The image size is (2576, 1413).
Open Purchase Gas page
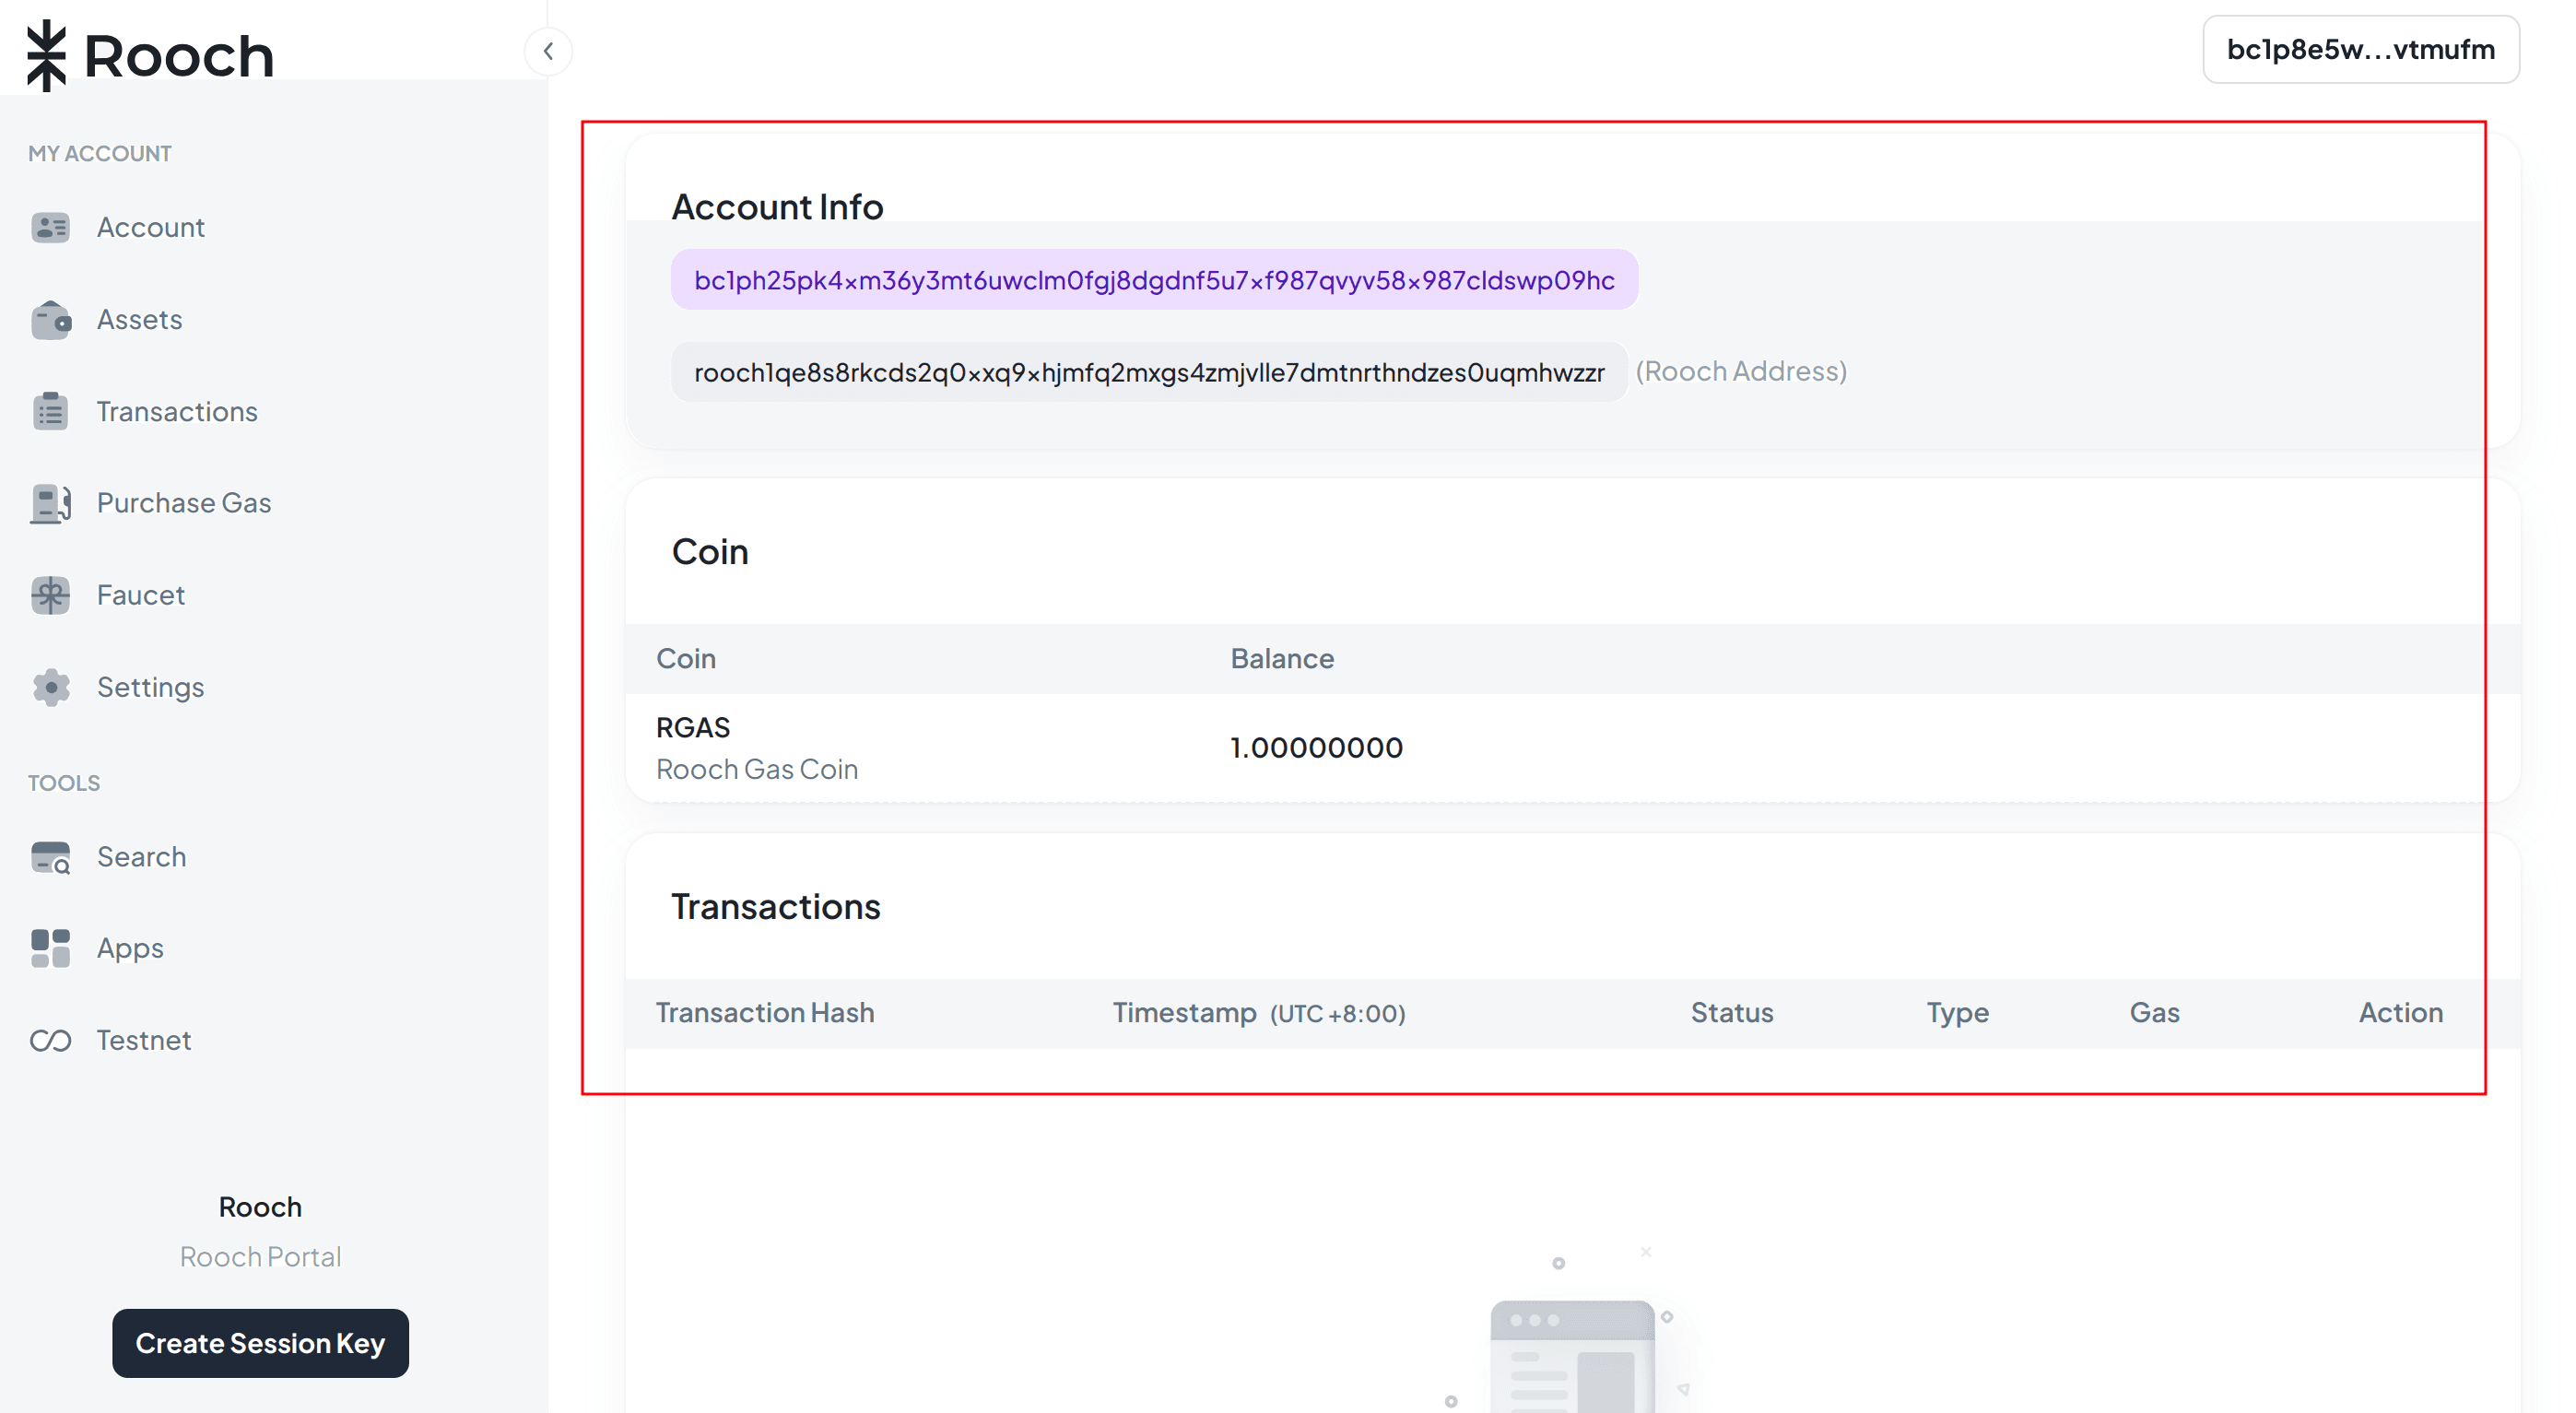point(184,503)
